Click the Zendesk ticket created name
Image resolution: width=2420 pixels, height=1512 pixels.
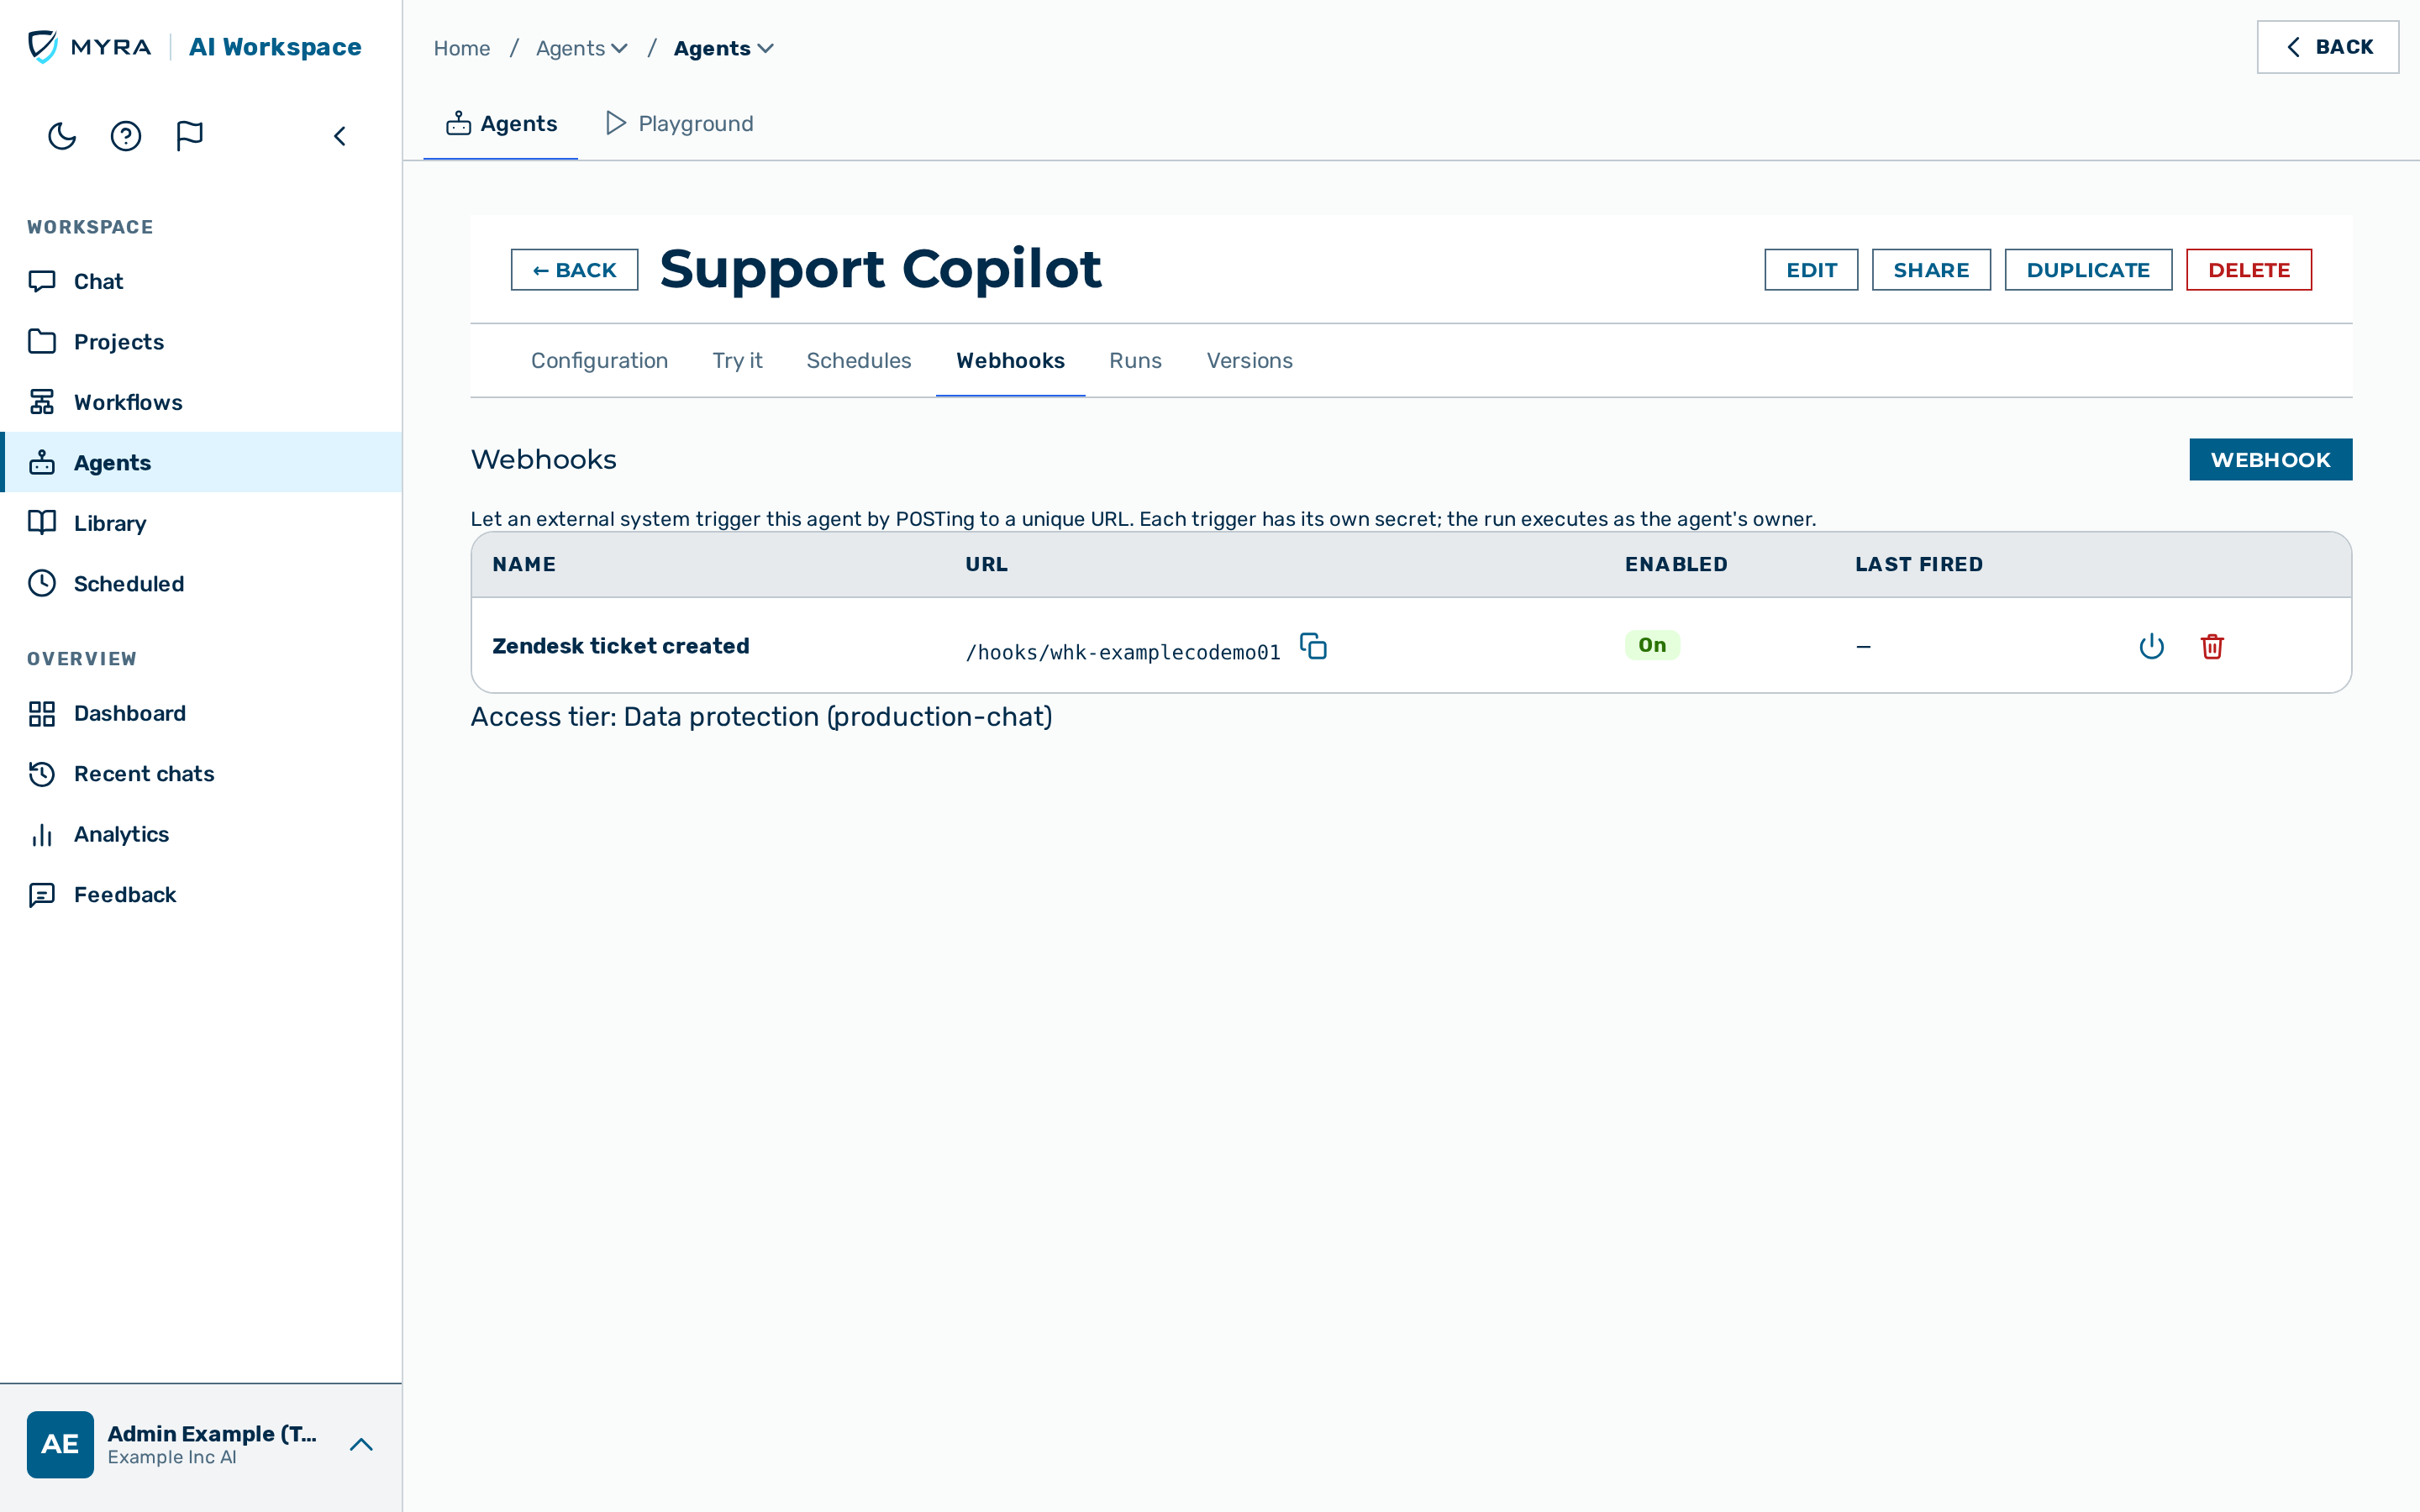621,646
